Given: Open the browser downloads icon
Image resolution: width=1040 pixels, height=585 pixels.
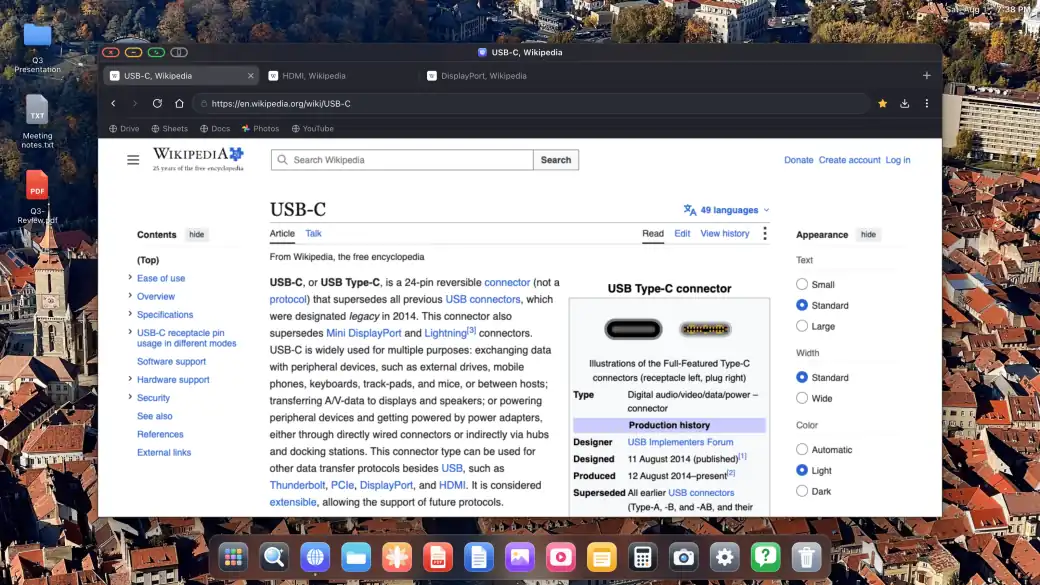Looking at the screenshot, I should click(904, 103).
